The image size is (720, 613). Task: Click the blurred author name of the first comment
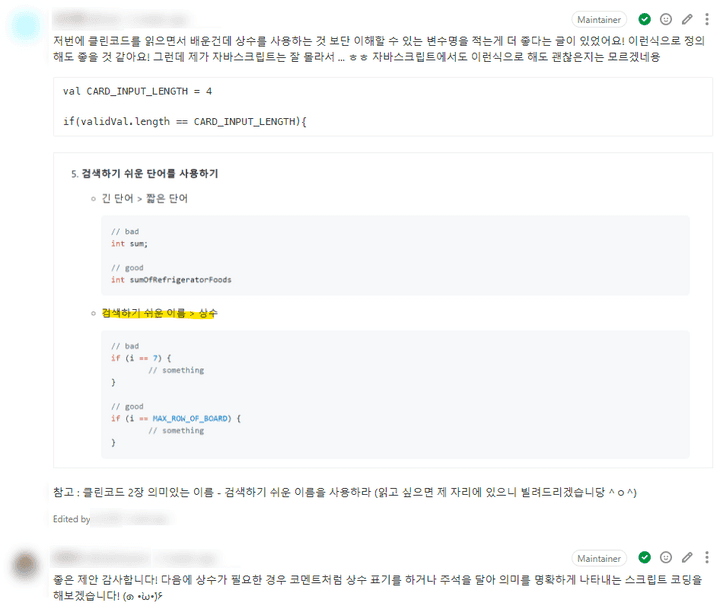(x=85, y=19)
